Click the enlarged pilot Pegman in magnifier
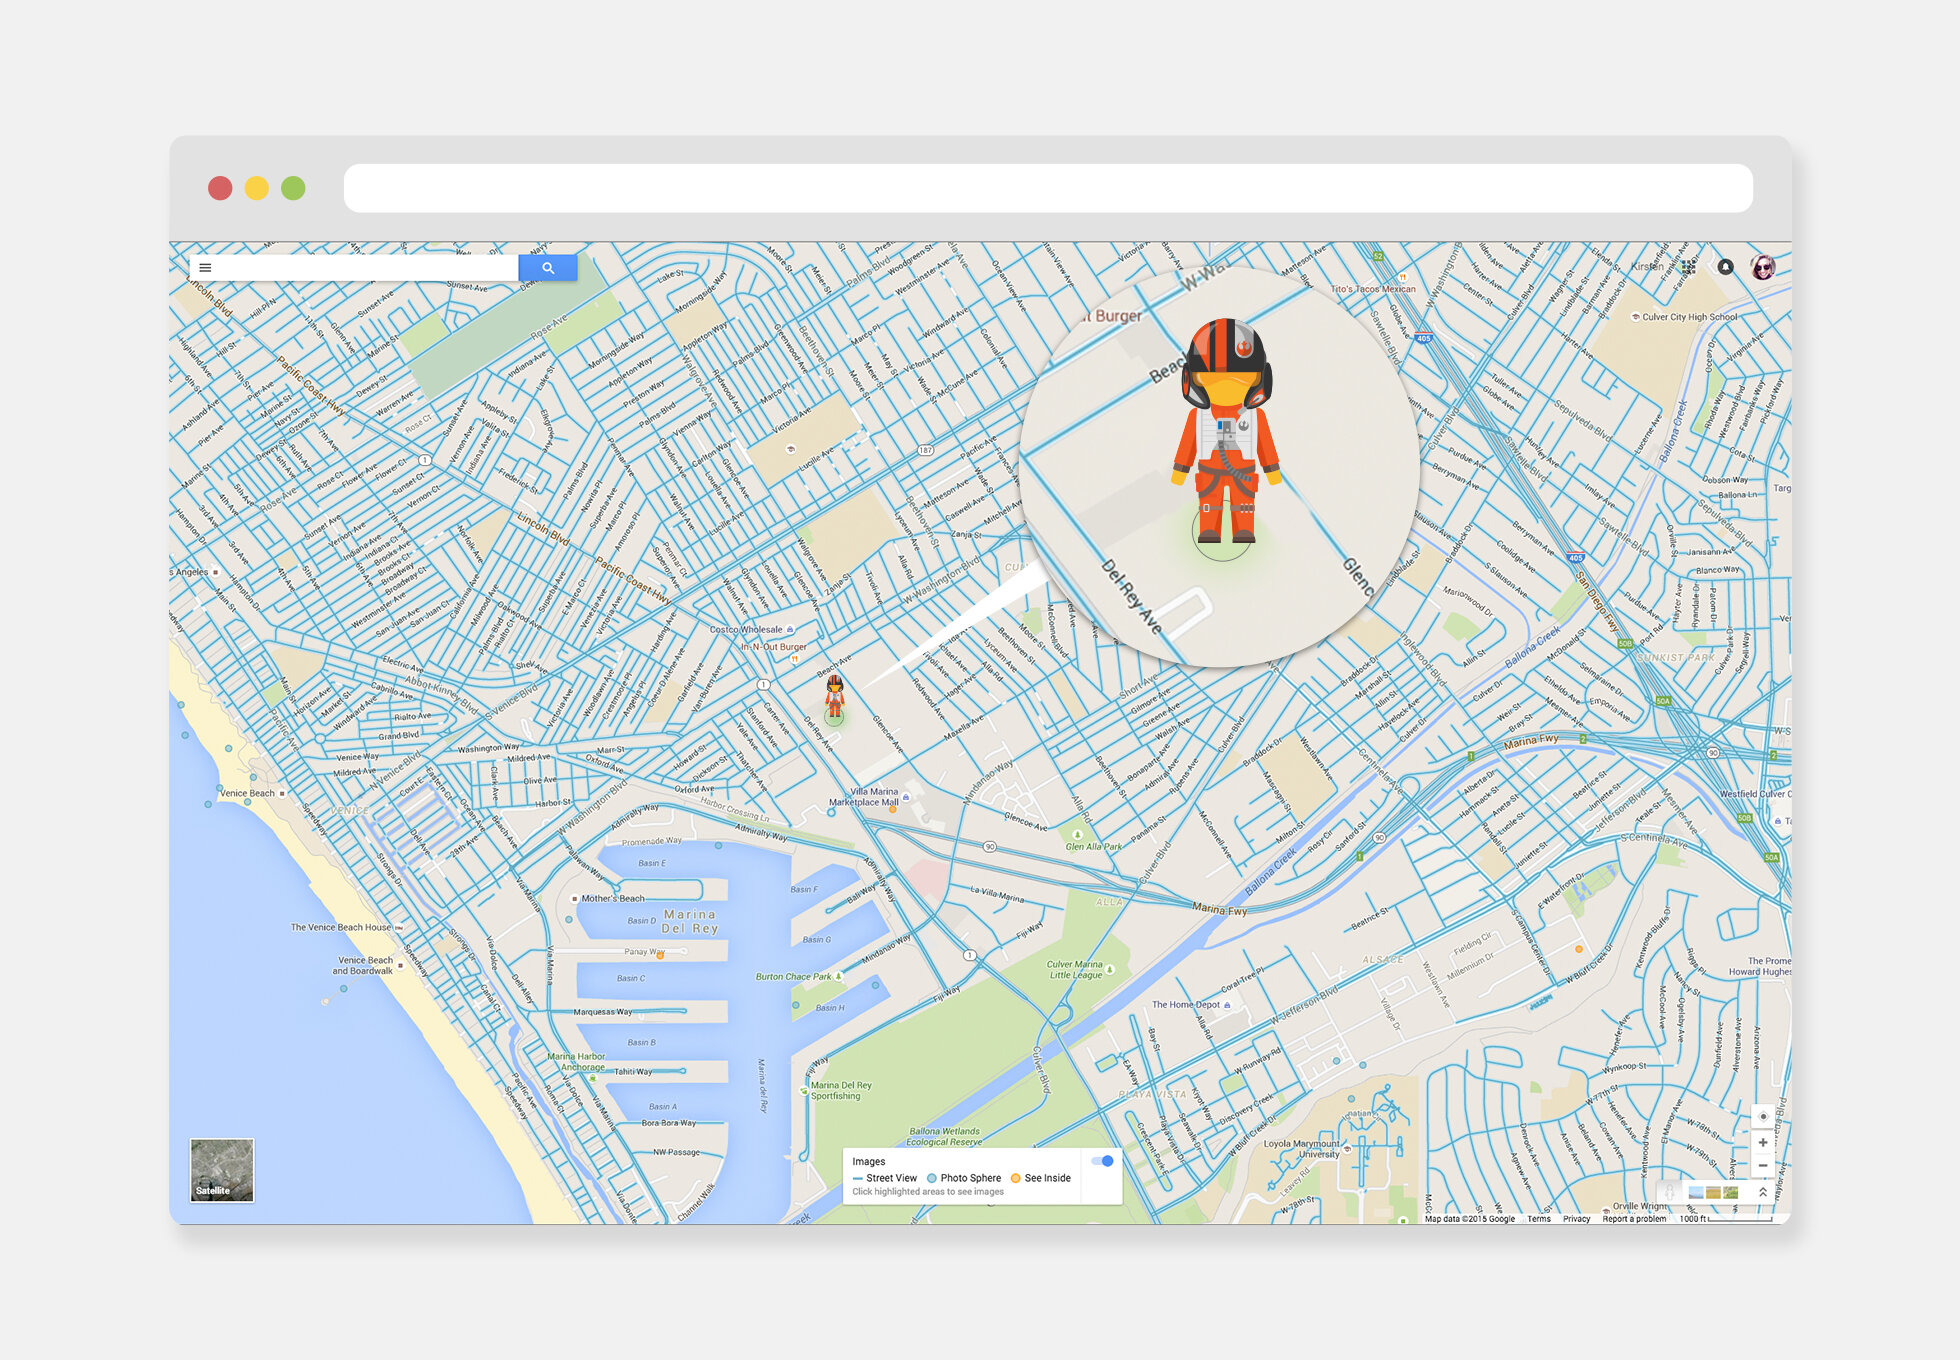The image size is (1960, 1360). pyautogui.click(x=1226, y=430)
